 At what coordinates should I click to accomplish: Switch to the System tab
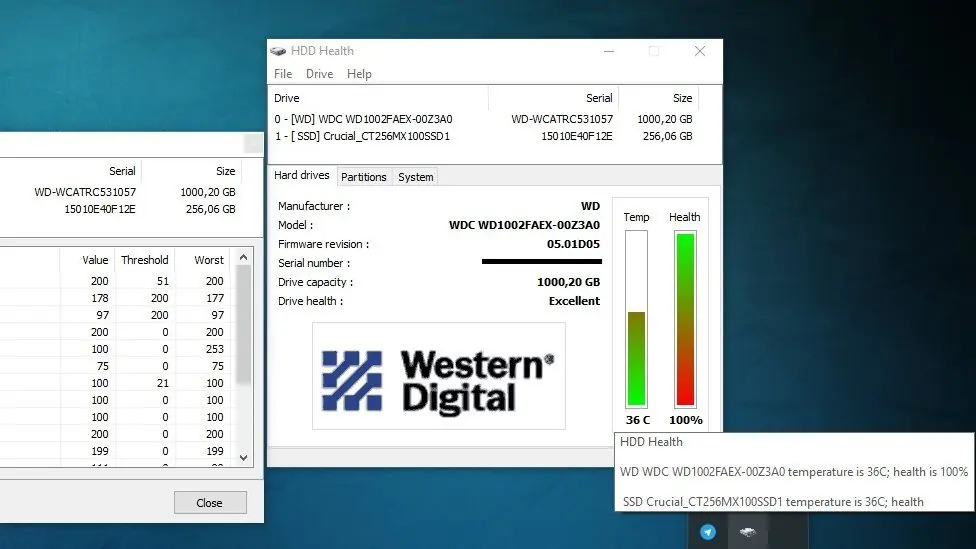[x=416, y=177]
